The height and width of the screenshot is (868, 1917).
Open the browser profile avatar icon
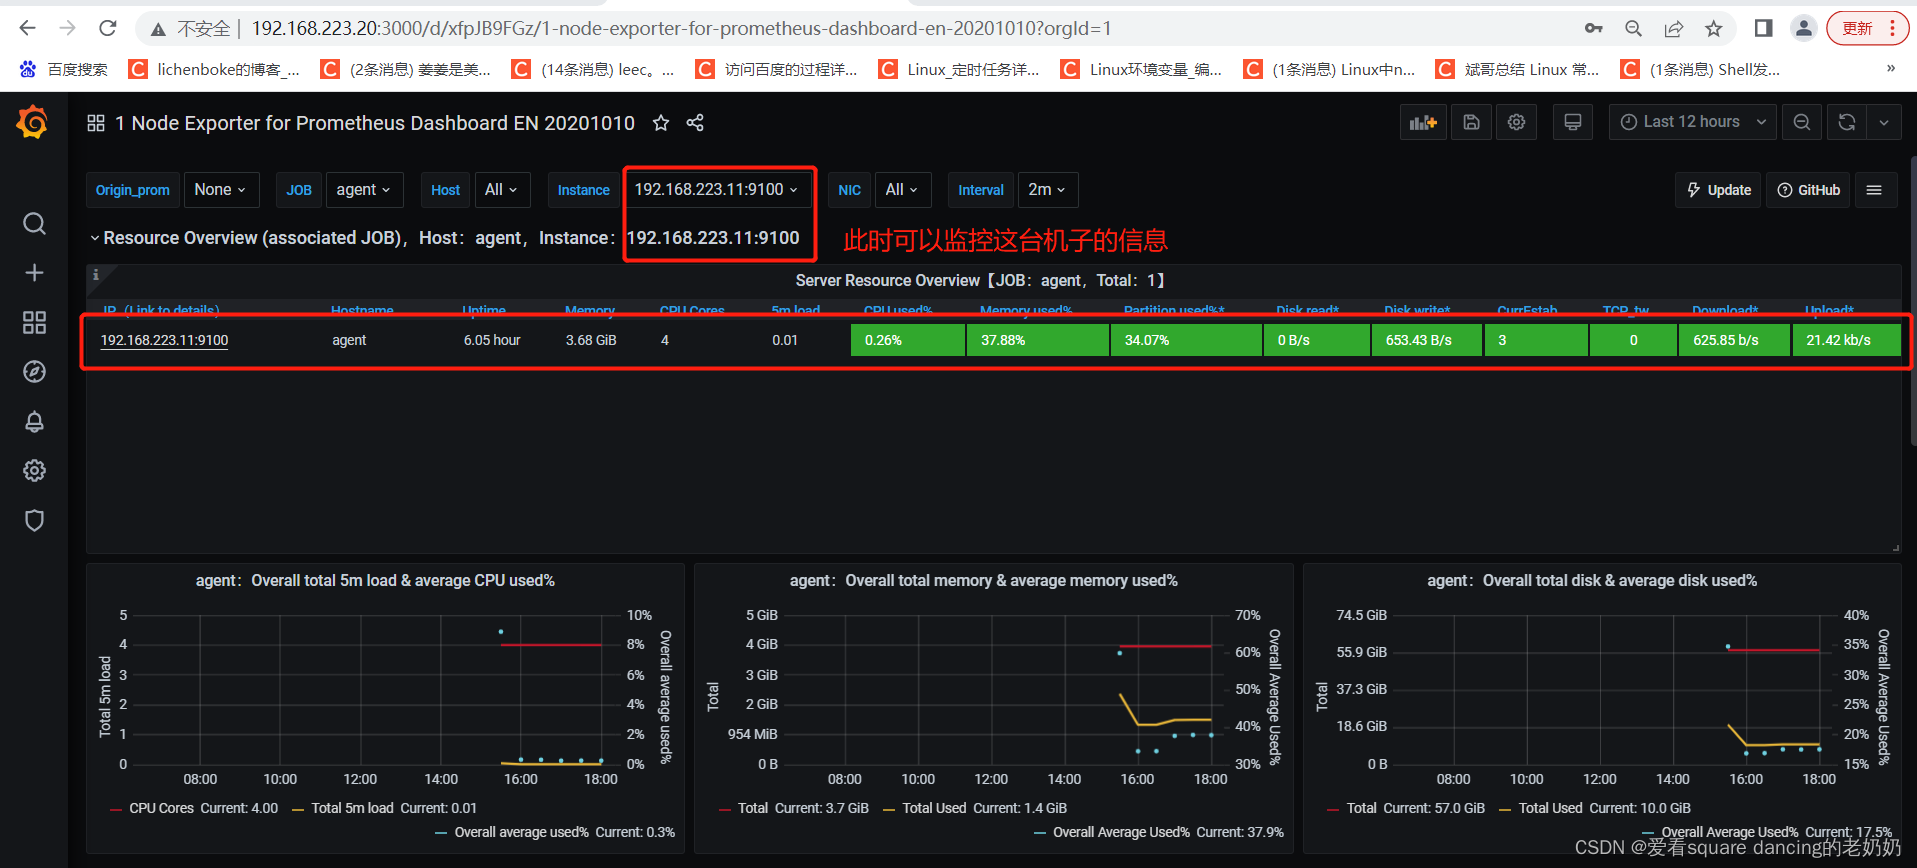1803,28
